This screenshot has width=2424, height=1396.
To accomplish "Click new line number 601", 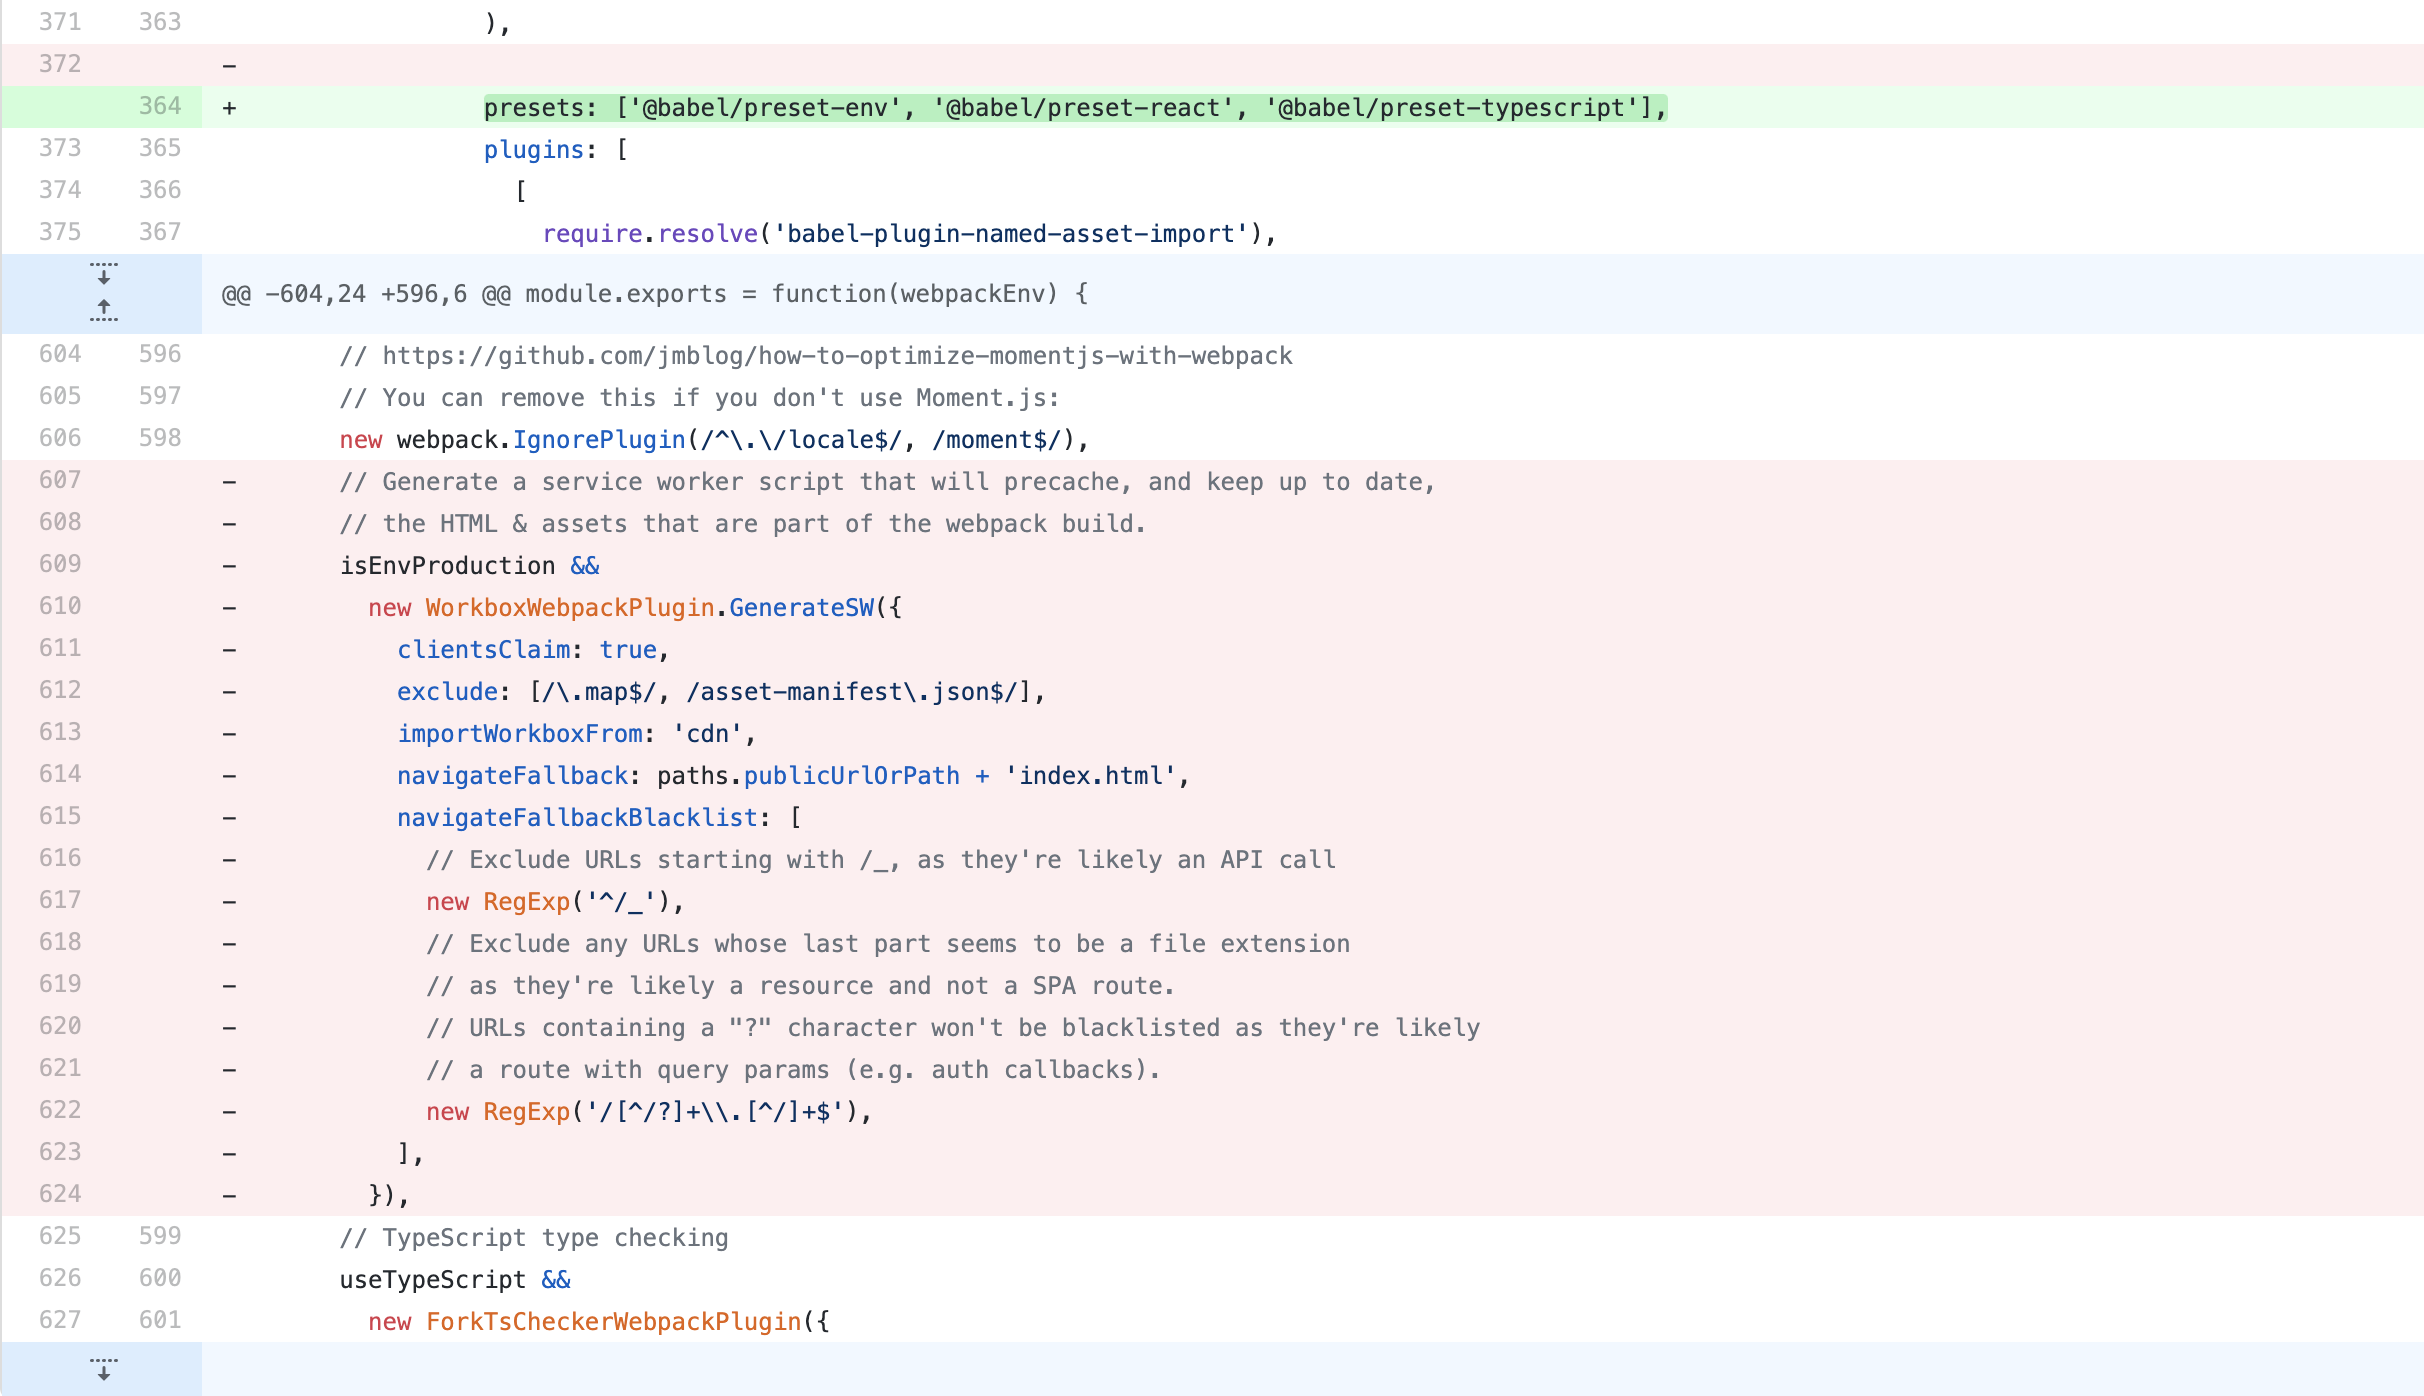I will point(159,1320).
